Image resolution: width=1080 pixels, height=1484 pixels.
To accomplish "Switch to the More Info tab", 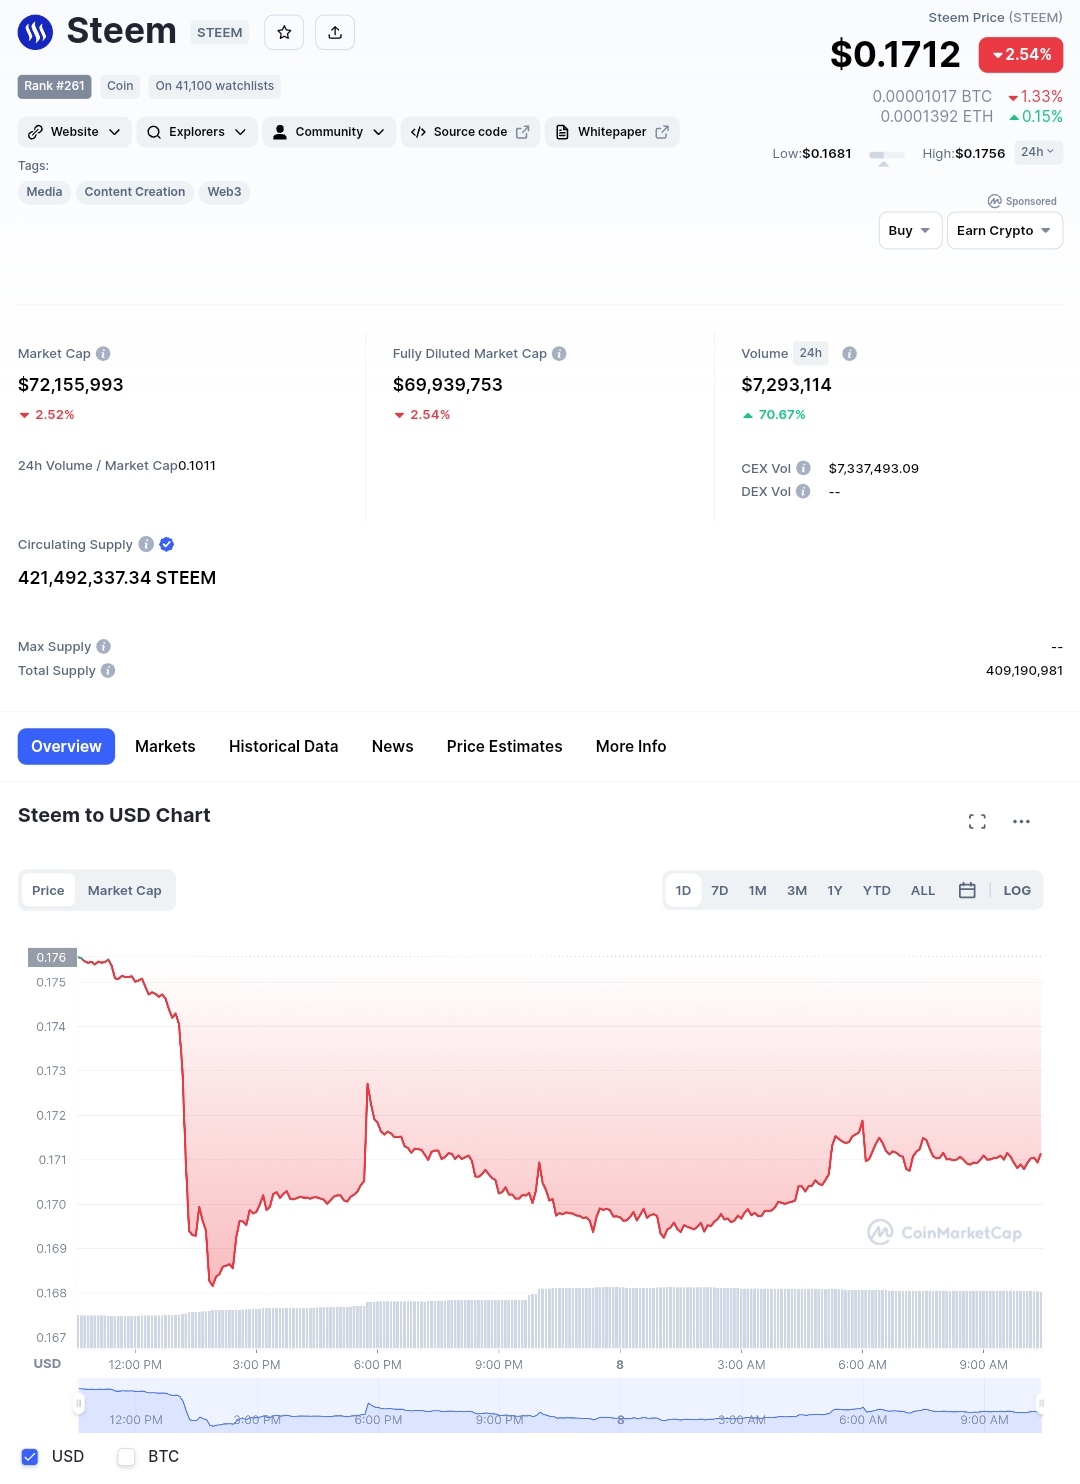I will pyautogui.click(x=631, y=747).
